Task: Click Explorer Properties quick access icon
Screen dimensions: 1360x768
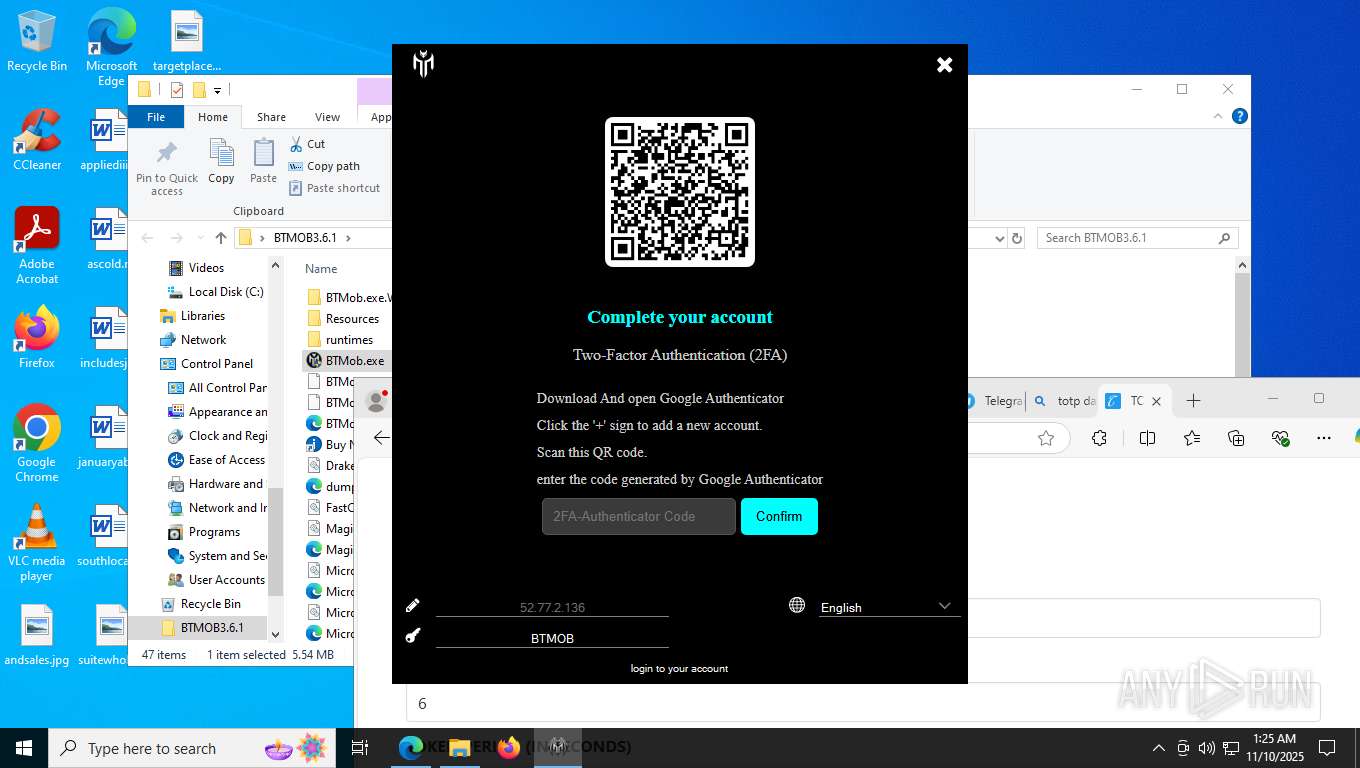Action: tap(177, 90)
